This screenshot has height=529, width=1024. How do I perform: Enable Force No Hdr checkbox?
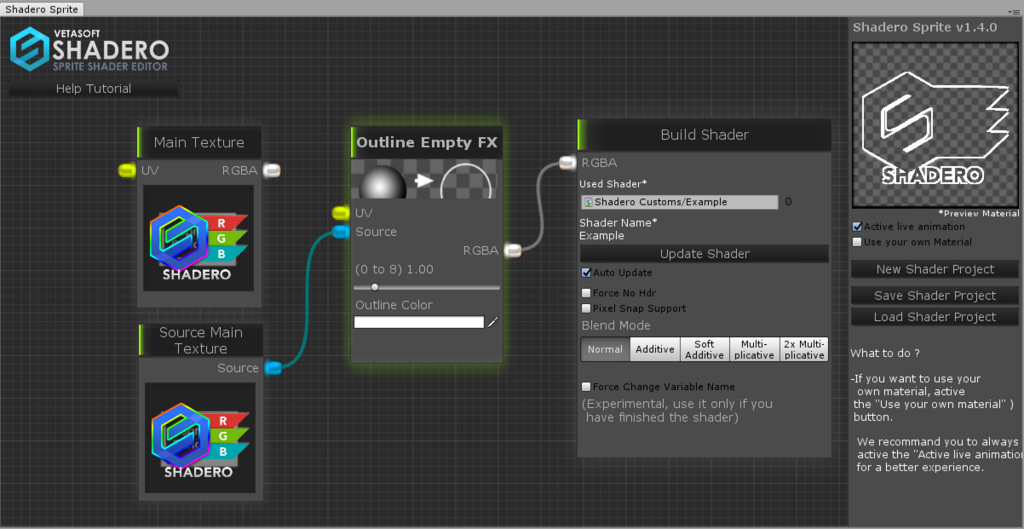tap(586, 293)
